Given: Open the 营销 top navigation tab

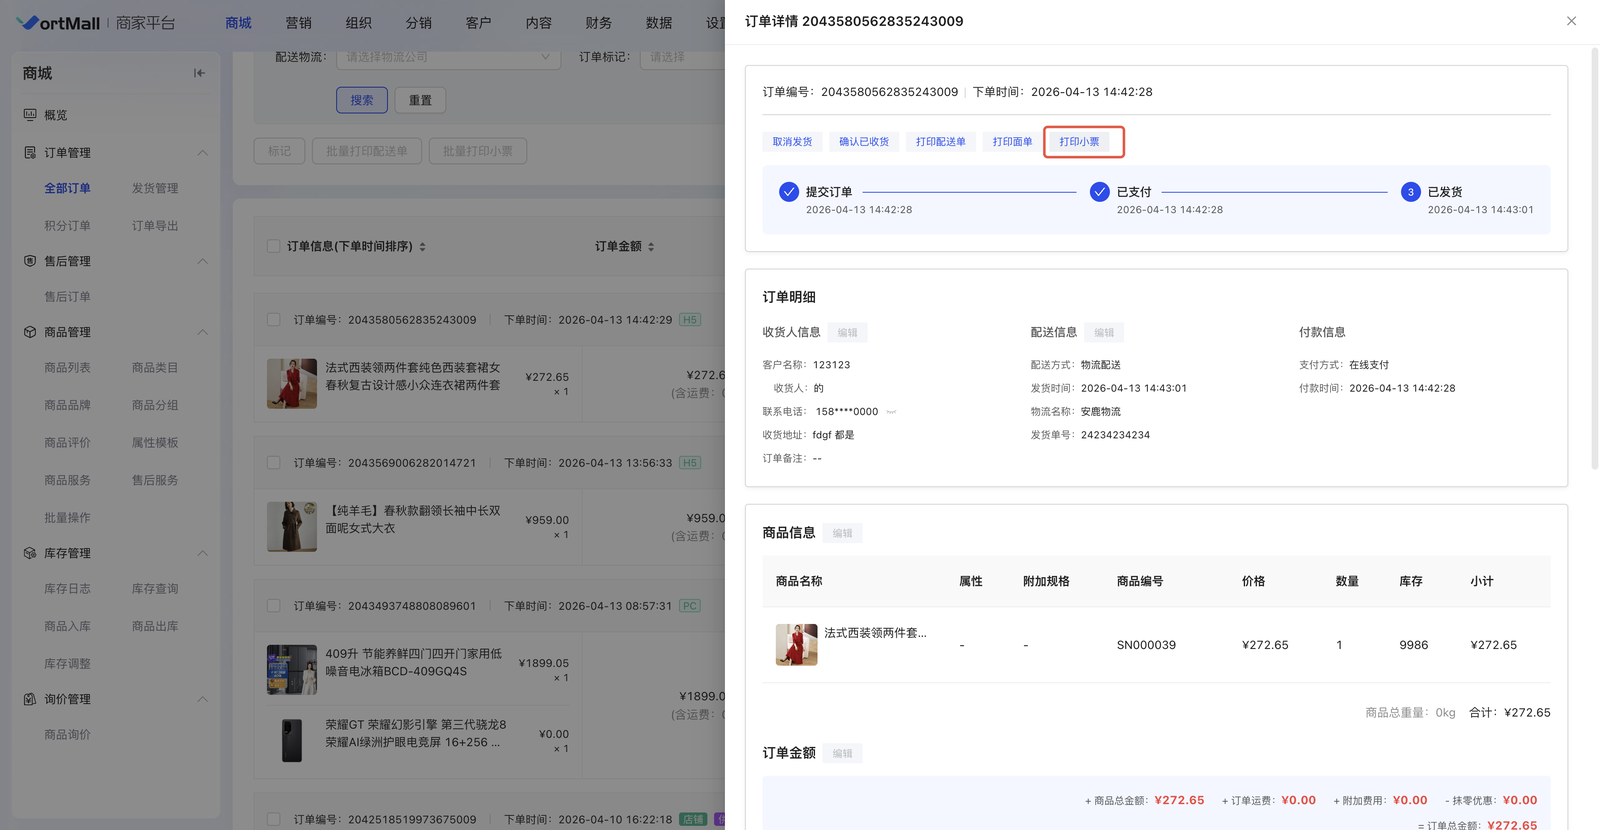Looking at the screenshot, I should 298,22.
